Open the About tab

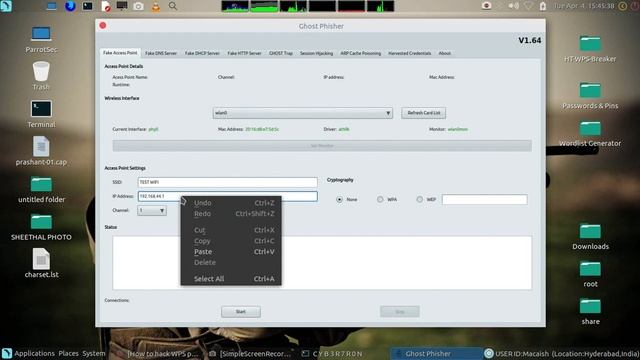pyautogui.click(x=444, y=53)
